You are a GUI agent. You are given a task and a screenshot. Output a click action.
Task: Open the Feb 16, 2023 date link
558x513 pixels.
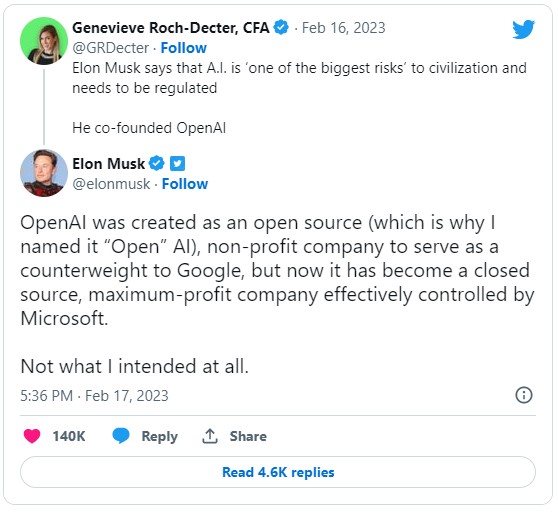[x=344, y=28]
